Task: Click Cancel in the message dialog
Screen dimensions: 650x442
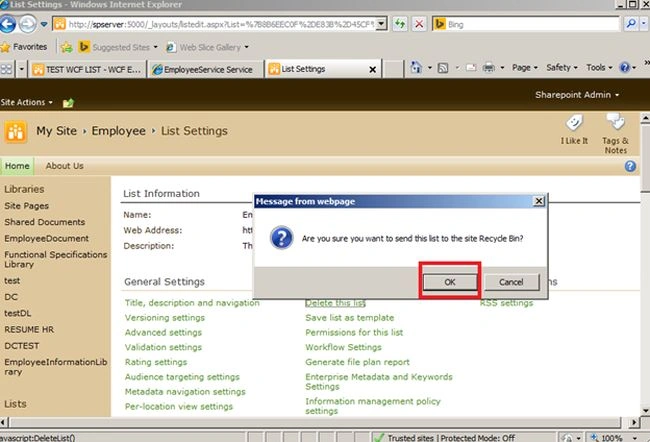Action: pos(511,282)
